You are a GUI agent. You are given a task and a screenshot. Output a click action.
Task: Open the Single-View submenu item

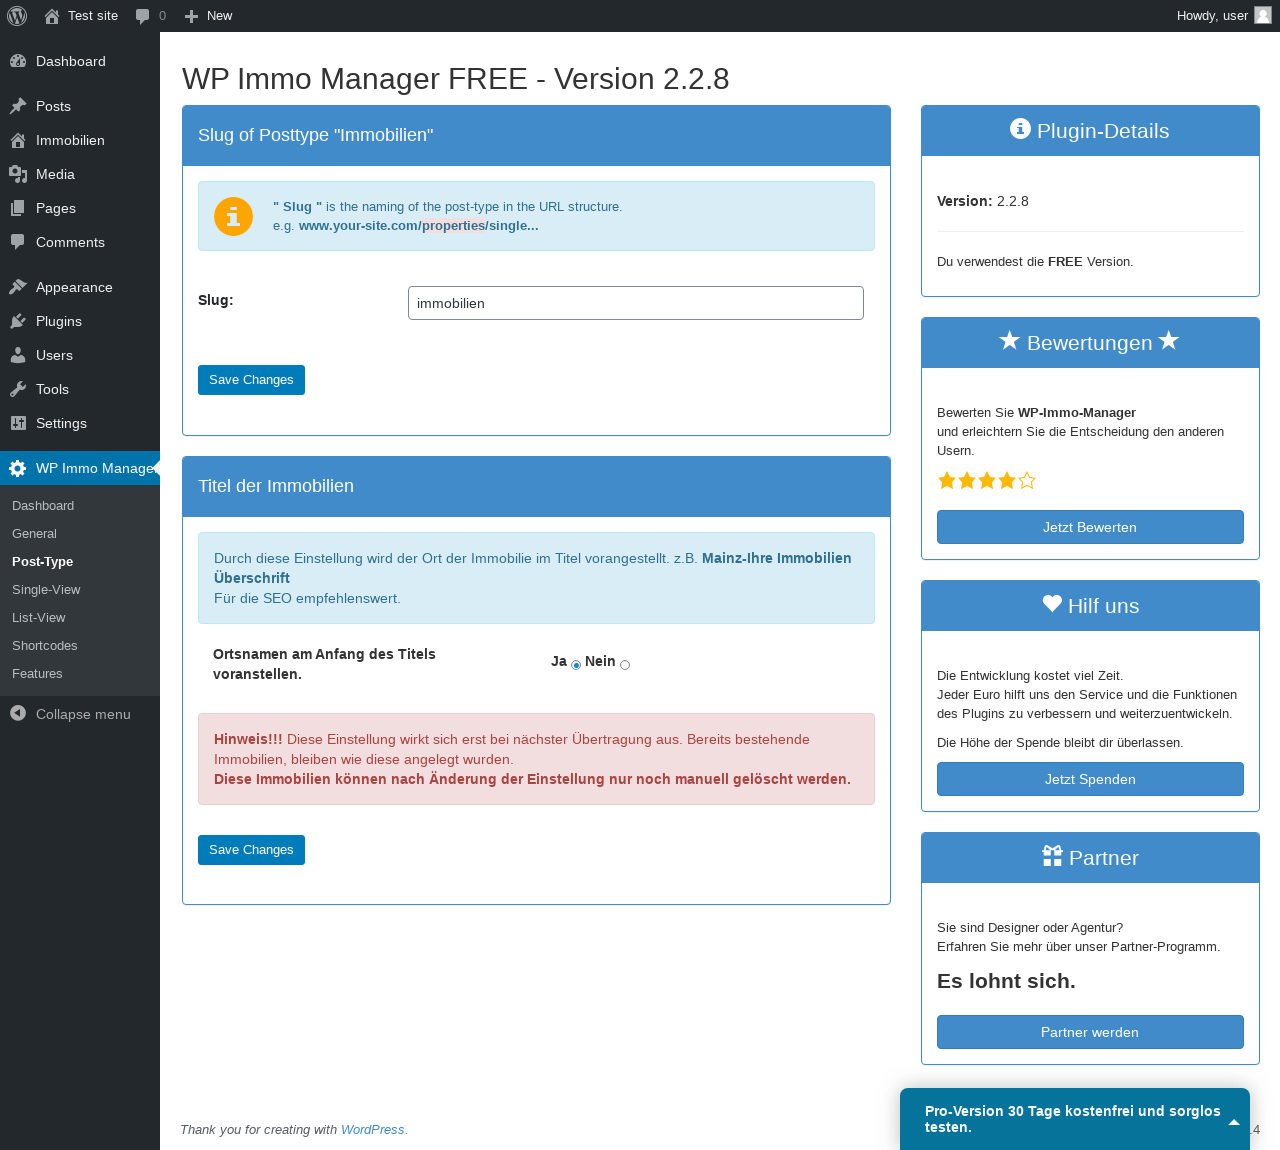point(46,590)
